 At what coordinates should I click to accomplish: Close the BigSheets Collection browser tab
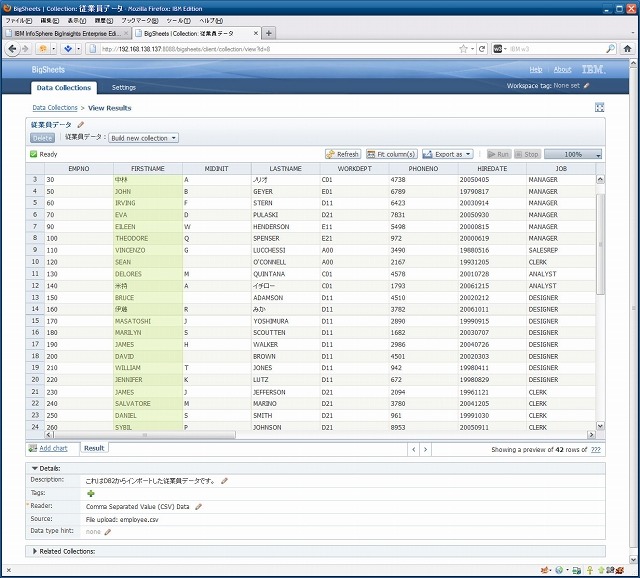click(x=256, y=33)
